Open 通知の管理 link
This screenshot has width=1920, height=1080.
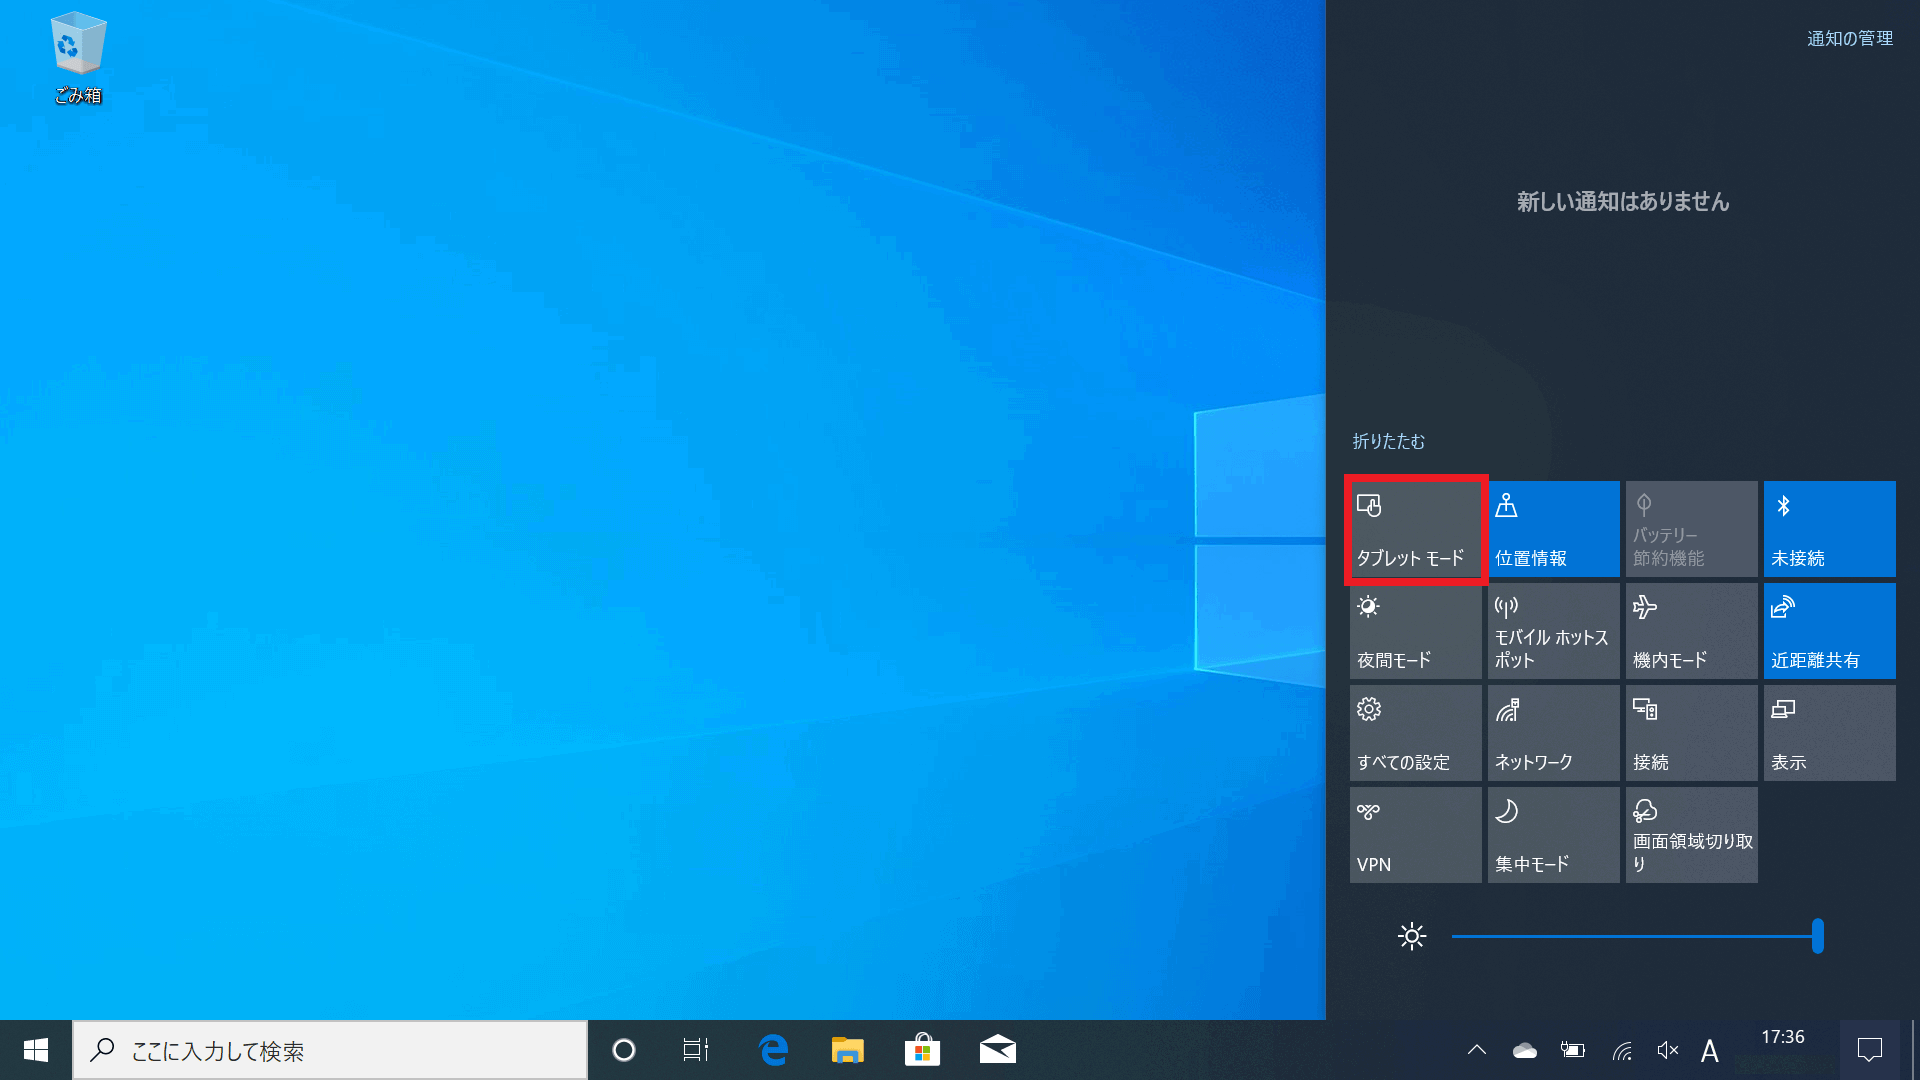[1849, 38]
